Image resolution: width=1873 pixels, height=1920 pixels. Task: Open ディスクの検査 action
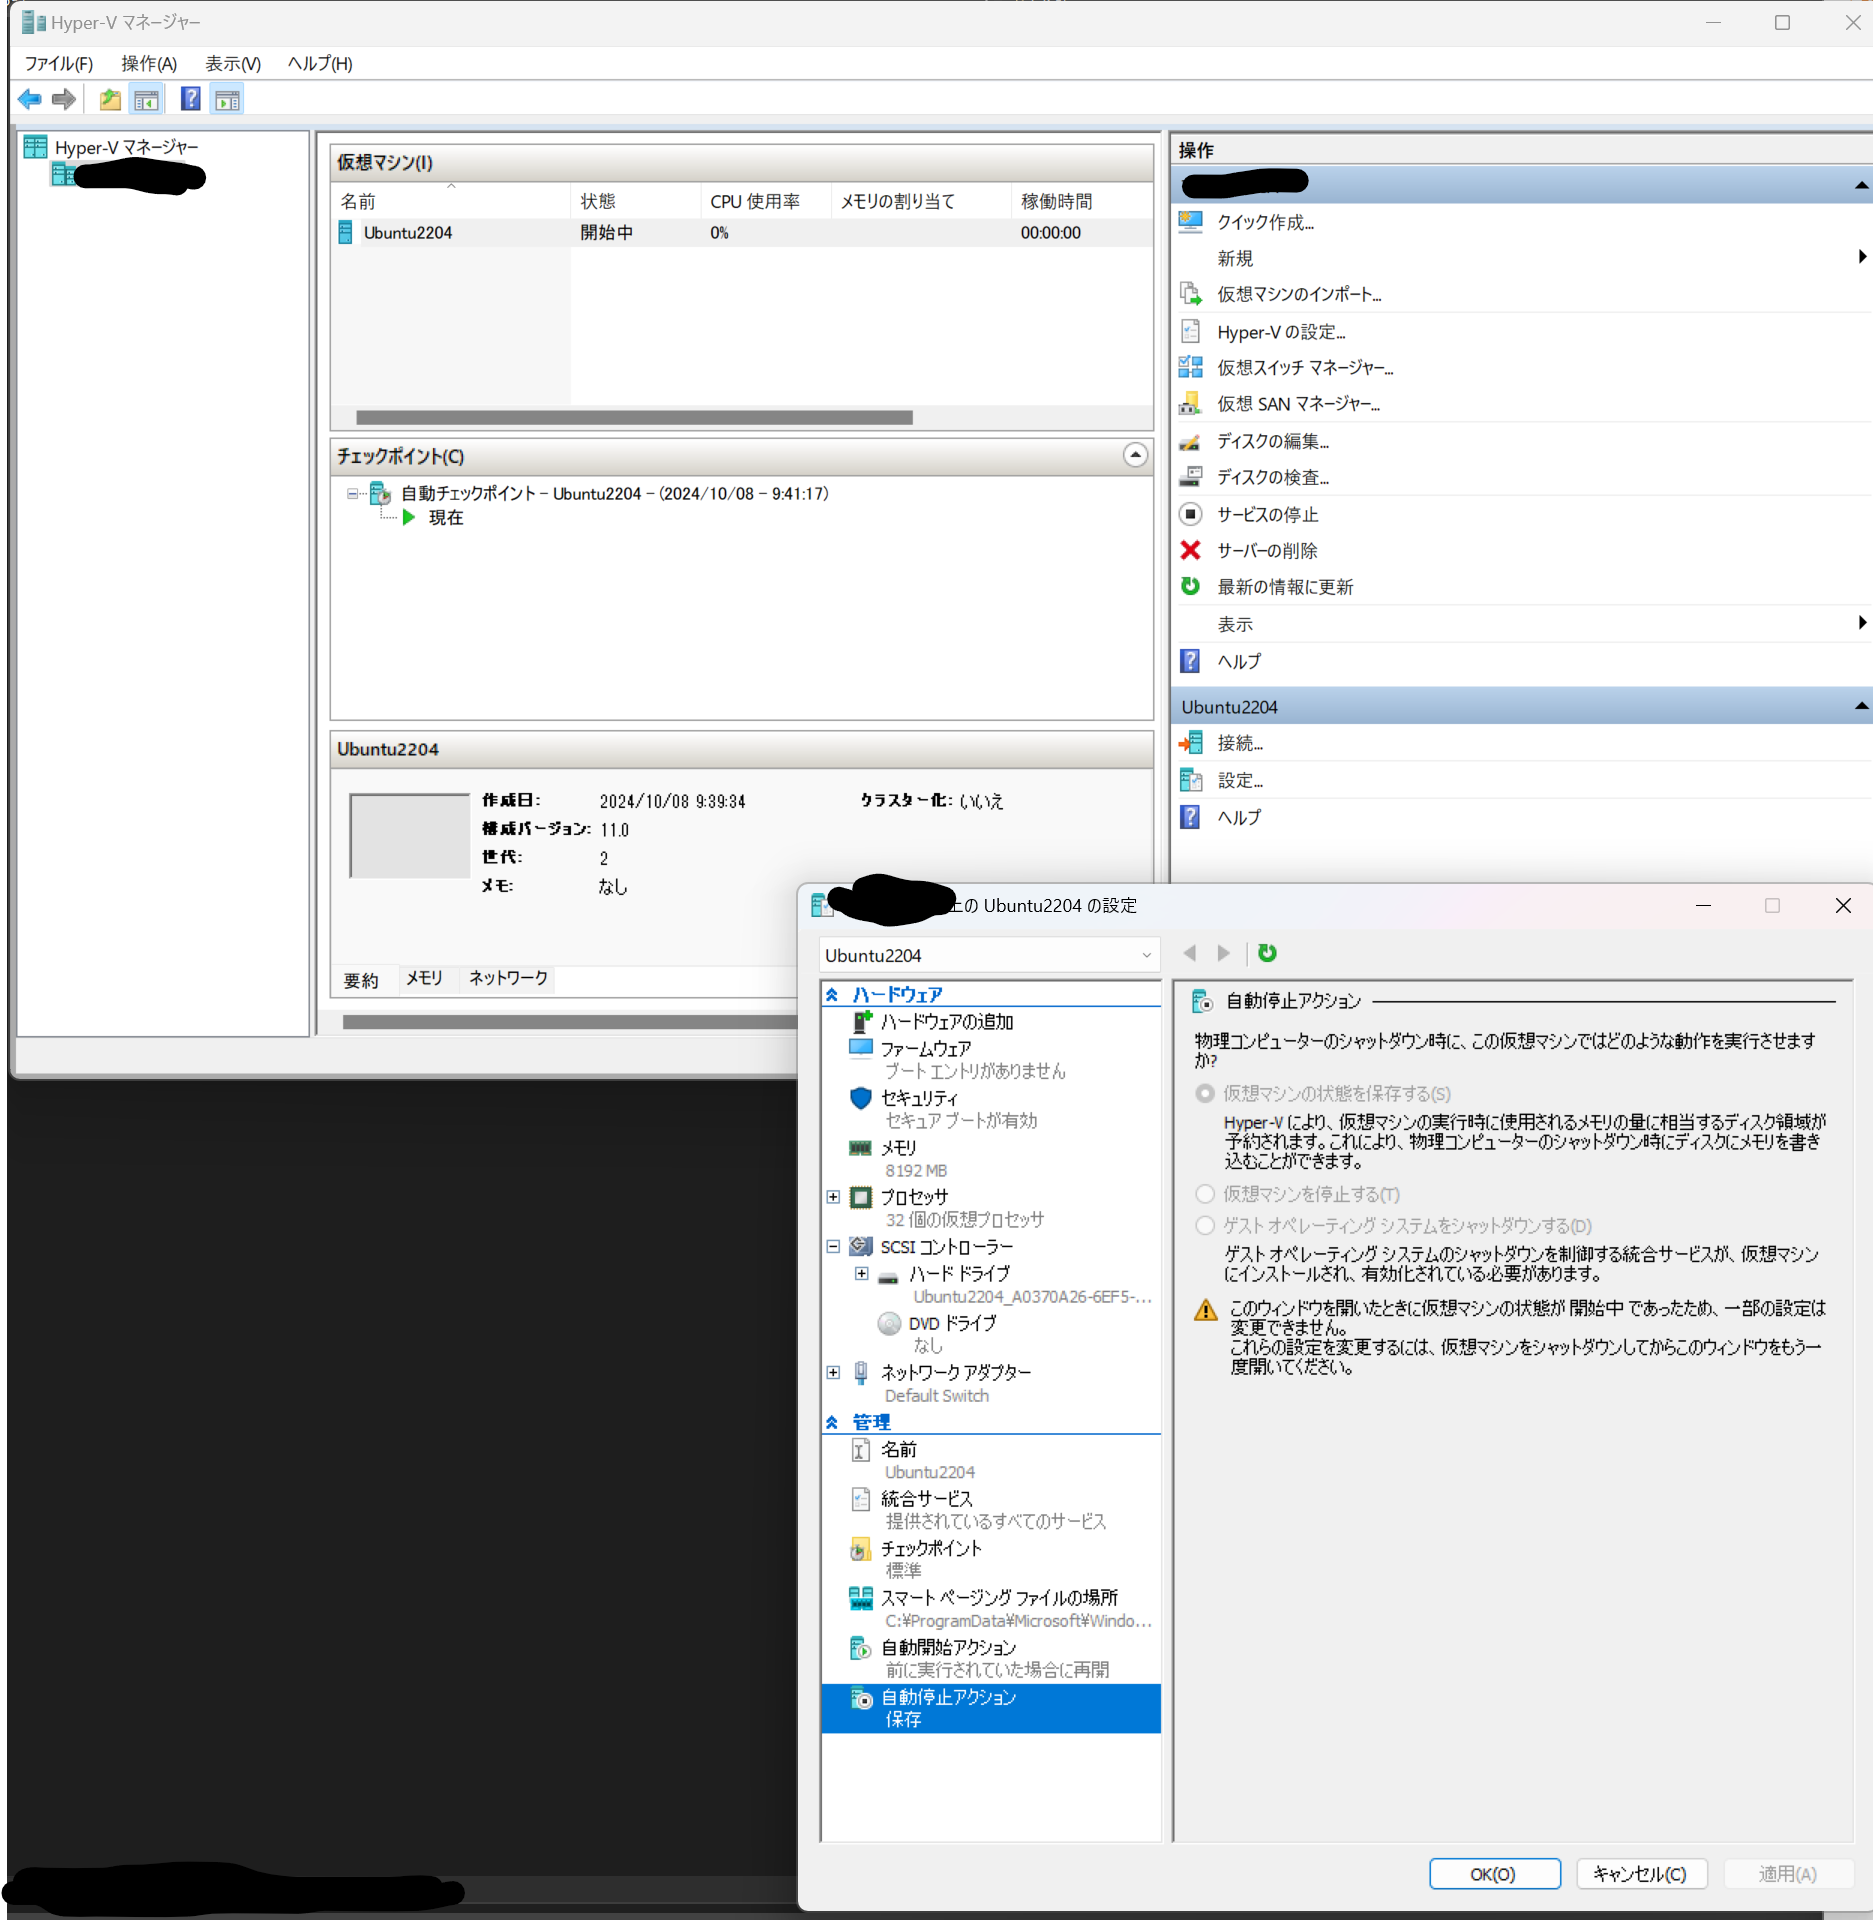point(1272,477)
